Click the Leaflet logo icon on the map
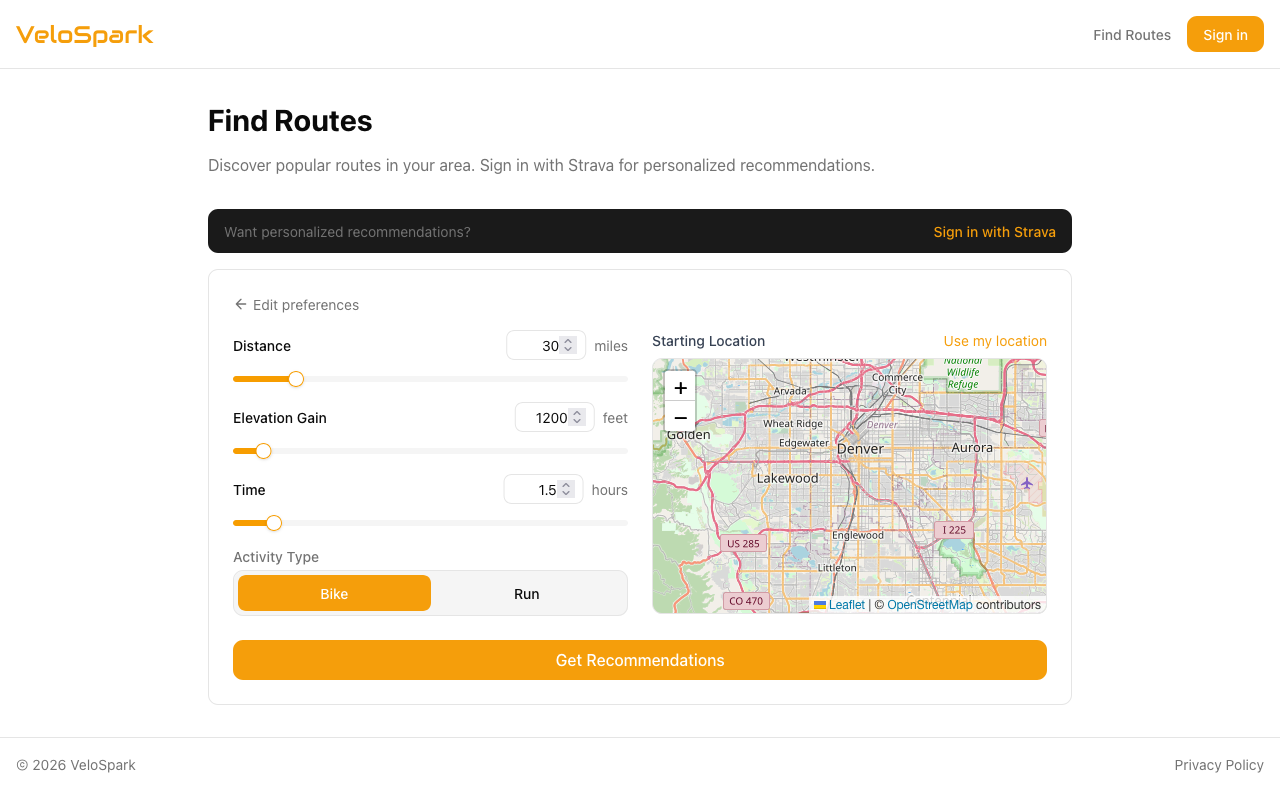The width and height of the screenshot is (1280, 790). 820,604
